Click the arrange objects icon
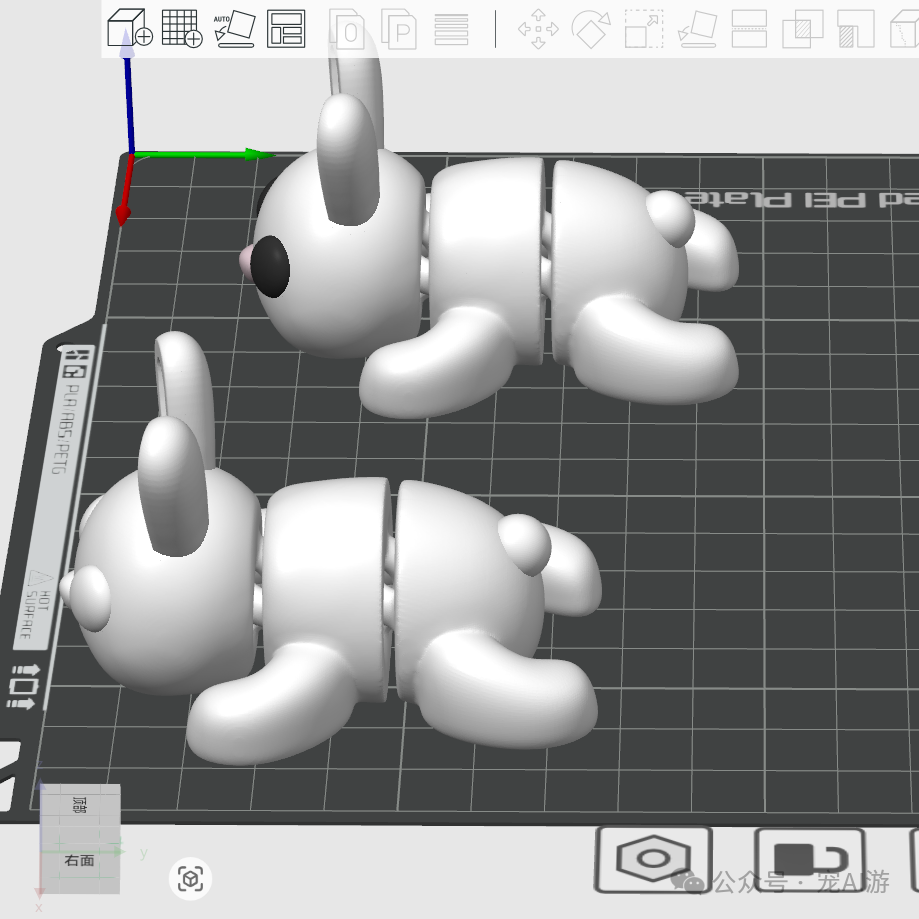The height and width of the screenshot is (919, 919). 285,30
